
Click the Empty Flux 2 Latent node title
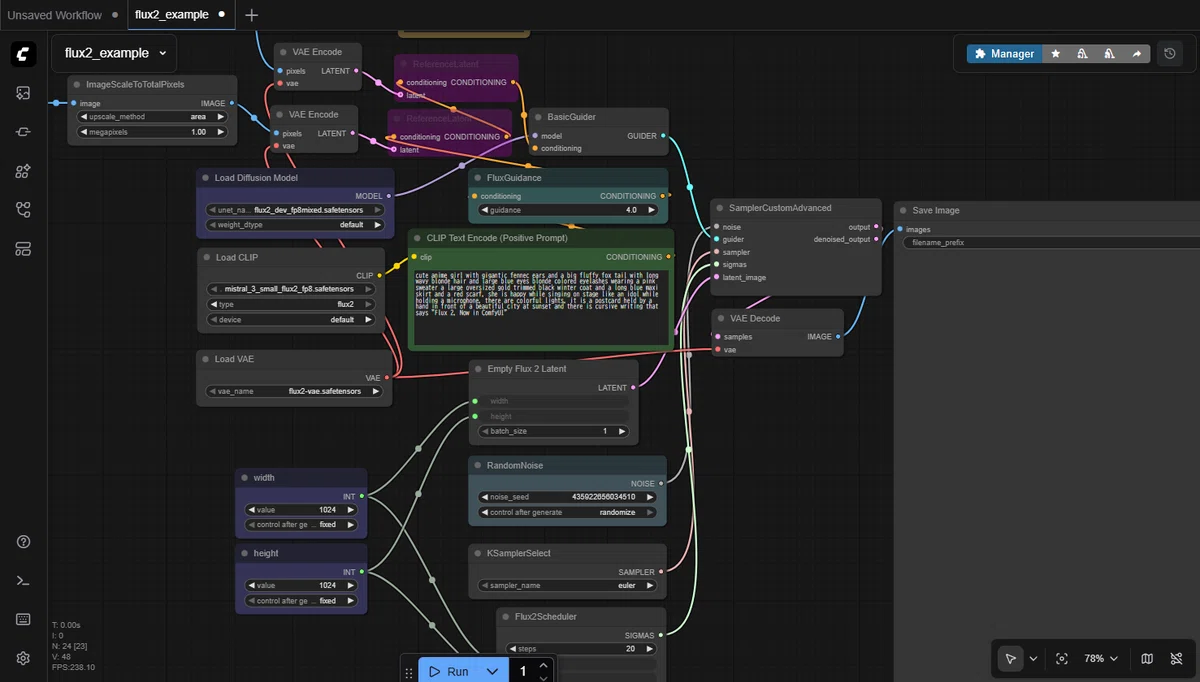527,369
